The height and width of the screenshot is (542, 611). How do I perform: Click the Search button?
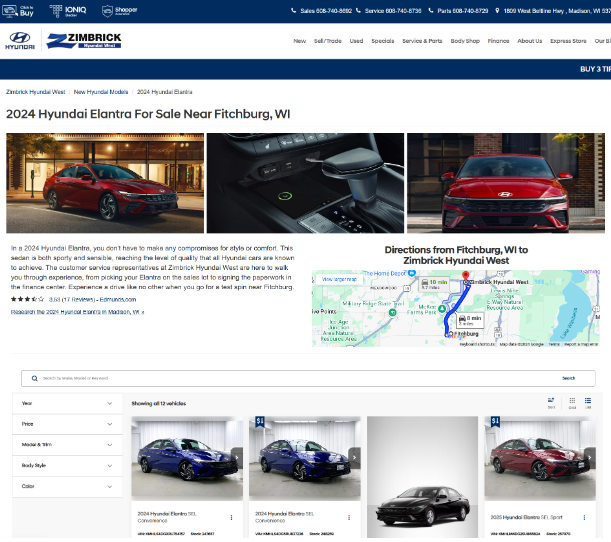(x=568, y=378)
